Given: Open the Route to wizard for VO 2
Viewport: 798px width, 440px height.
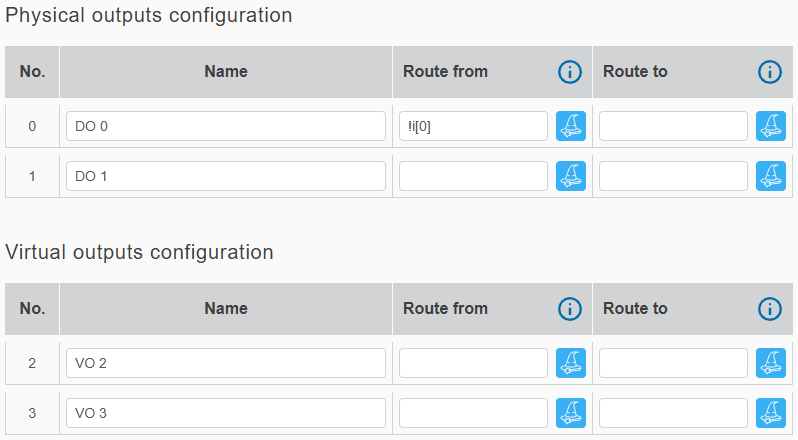Looking at the screenshot, I should pyautogui.click(x=770, y=363).
